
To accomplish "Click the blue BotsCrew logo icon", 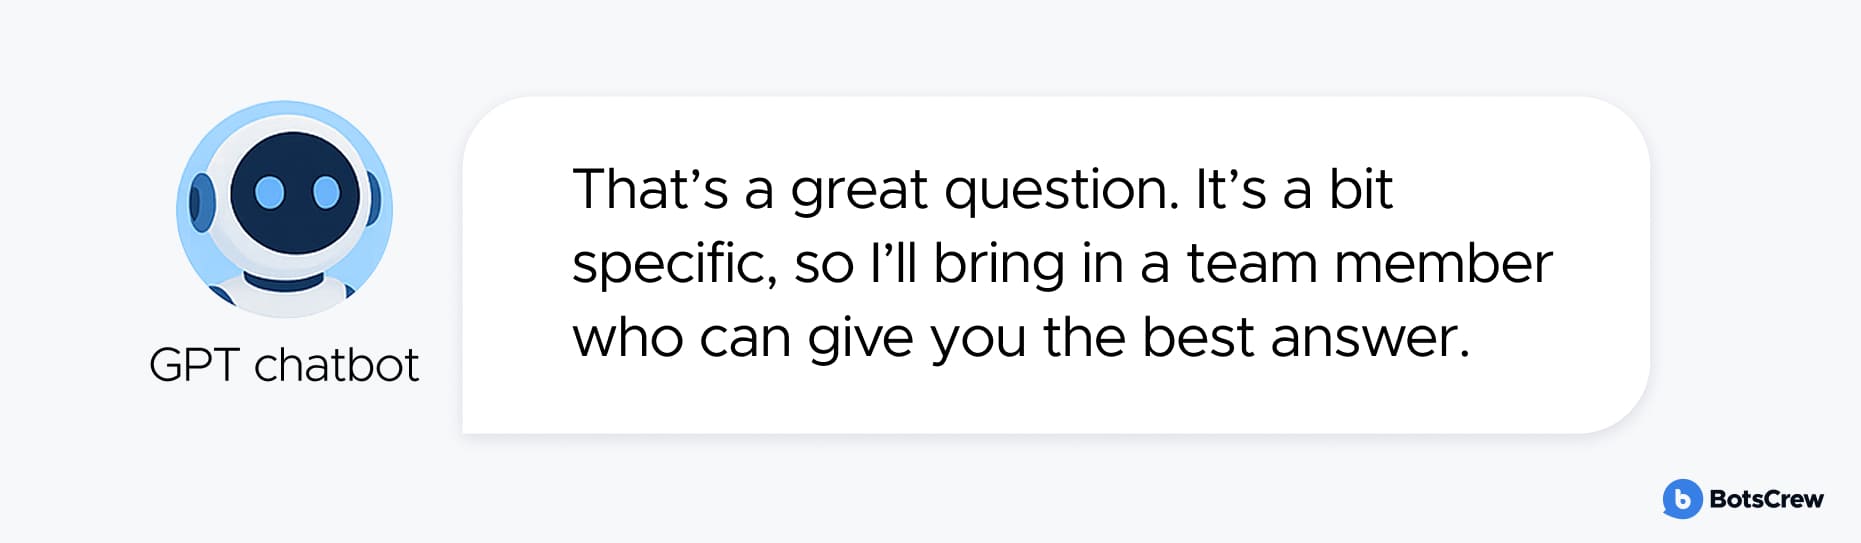I will [1682, 498].
